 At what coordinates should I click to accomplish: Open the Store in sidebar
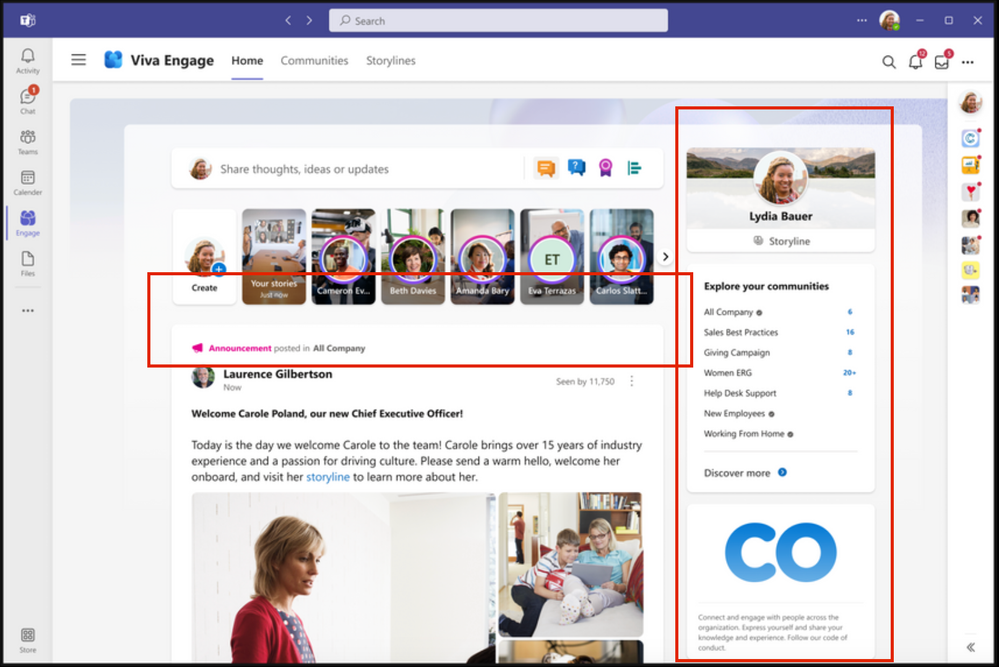tap(27, 640)
